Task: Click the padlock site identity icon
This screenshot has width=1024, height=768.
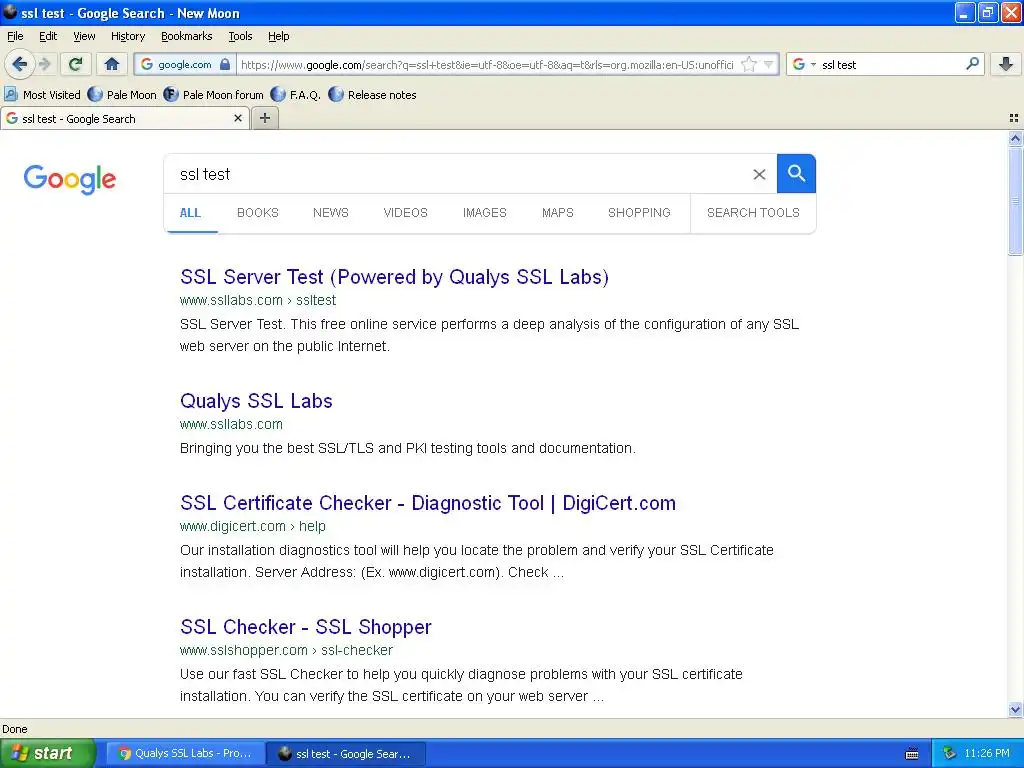Action: pyautogui.click(x=225, y=64)
